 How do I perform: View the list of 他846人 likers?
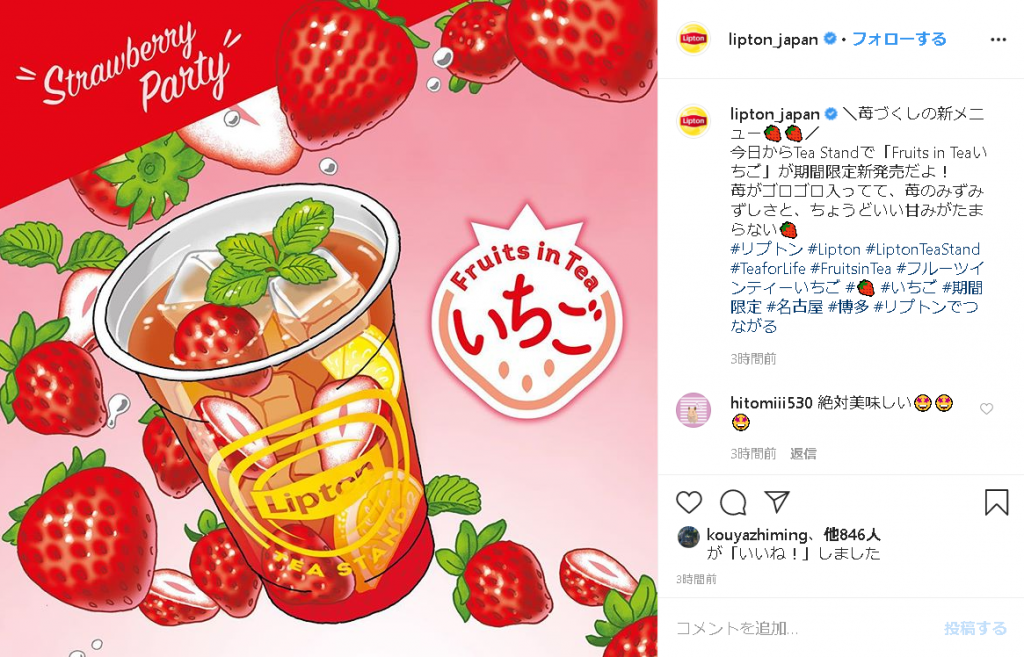click(852, 535)
